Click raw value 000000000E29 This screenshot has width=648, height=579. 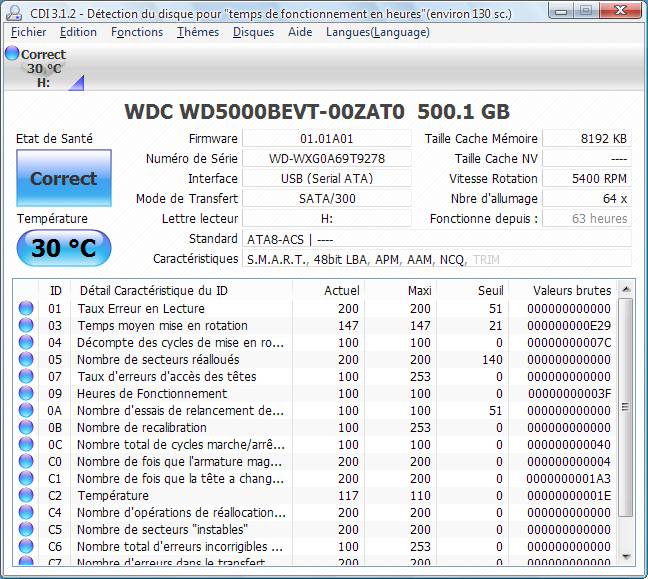569,325
